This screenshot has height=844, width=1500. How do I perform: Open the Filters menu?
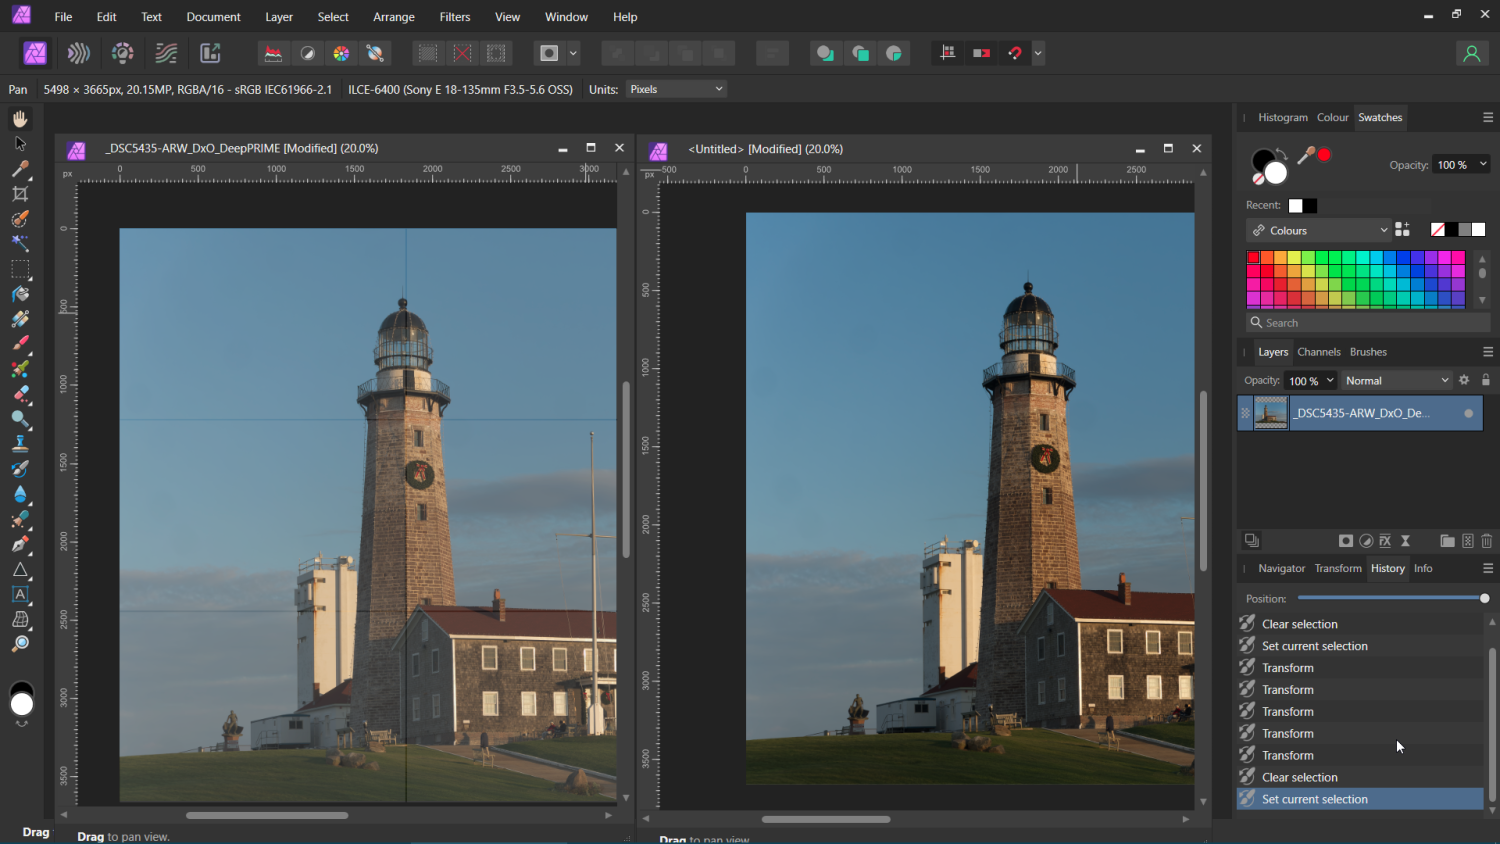click(454, 17)
